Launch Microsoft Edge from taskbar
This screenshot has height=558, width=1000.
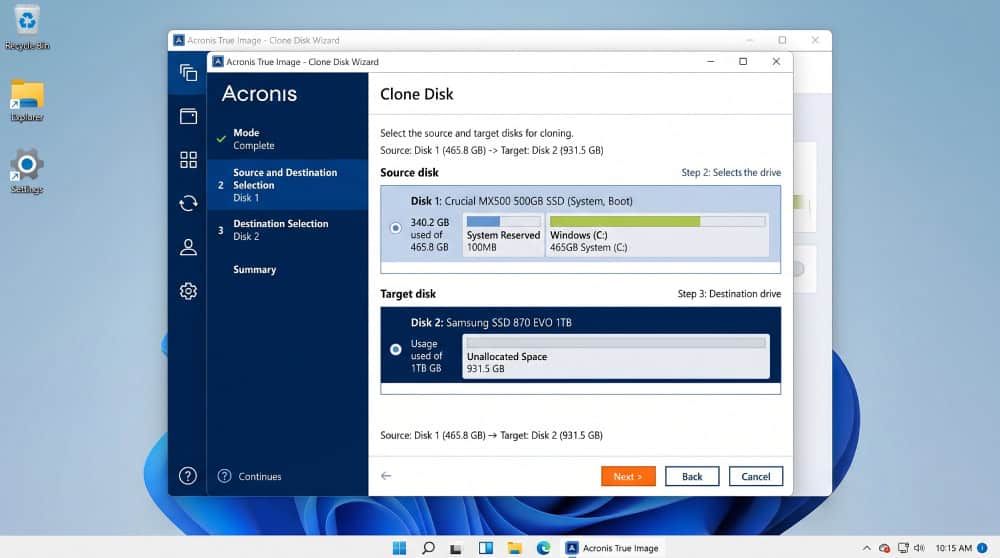click(x=543, y=548)
